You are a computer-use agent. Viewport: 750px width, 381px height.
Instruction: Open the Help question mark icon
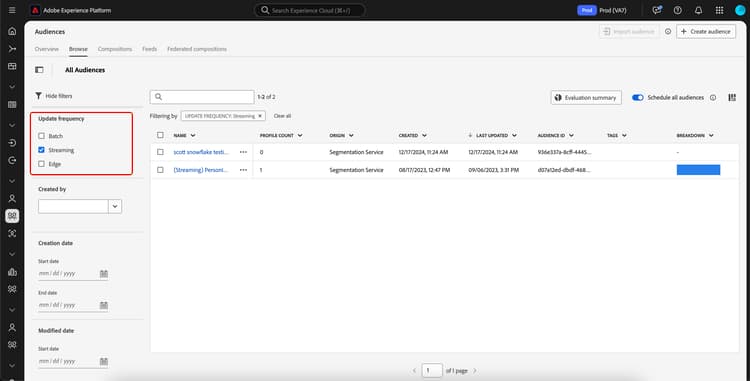[677, 10]
